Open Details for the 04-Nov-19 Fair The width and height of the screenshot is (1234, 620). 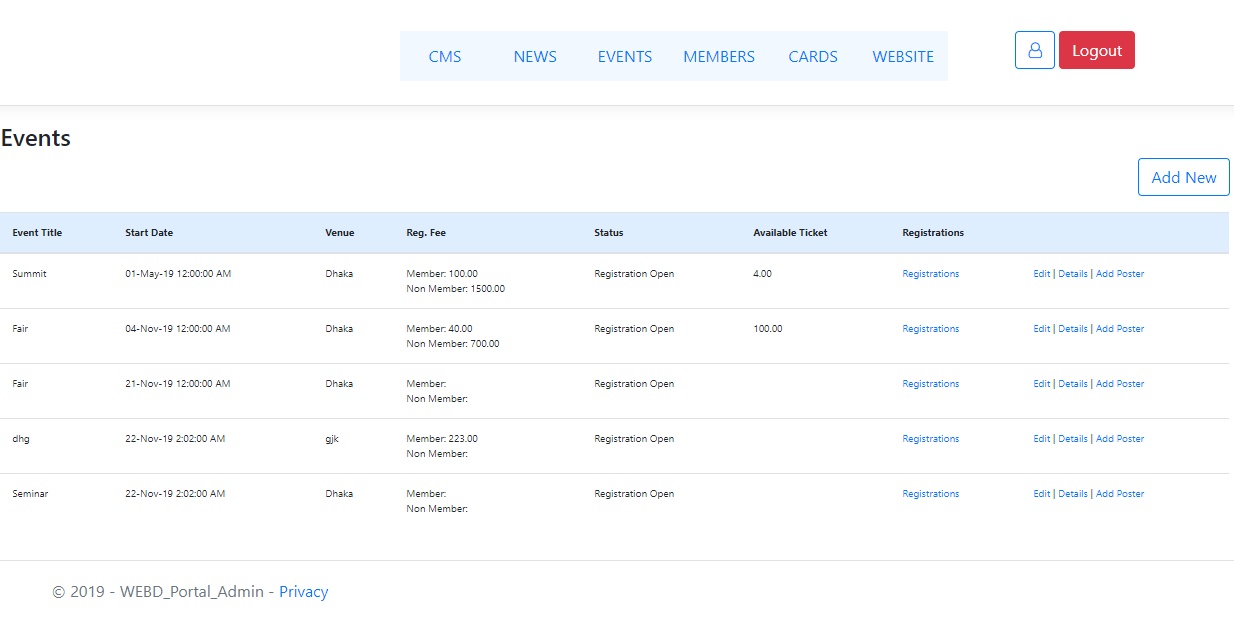[1073, 329]
